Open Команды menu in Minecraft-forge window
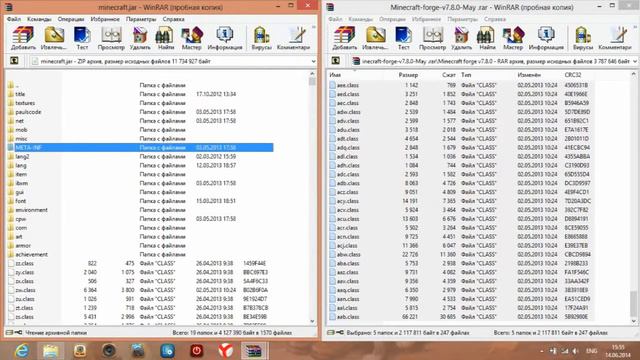The width and height of the screenshot is (640, 360). (x=361, y=19)
